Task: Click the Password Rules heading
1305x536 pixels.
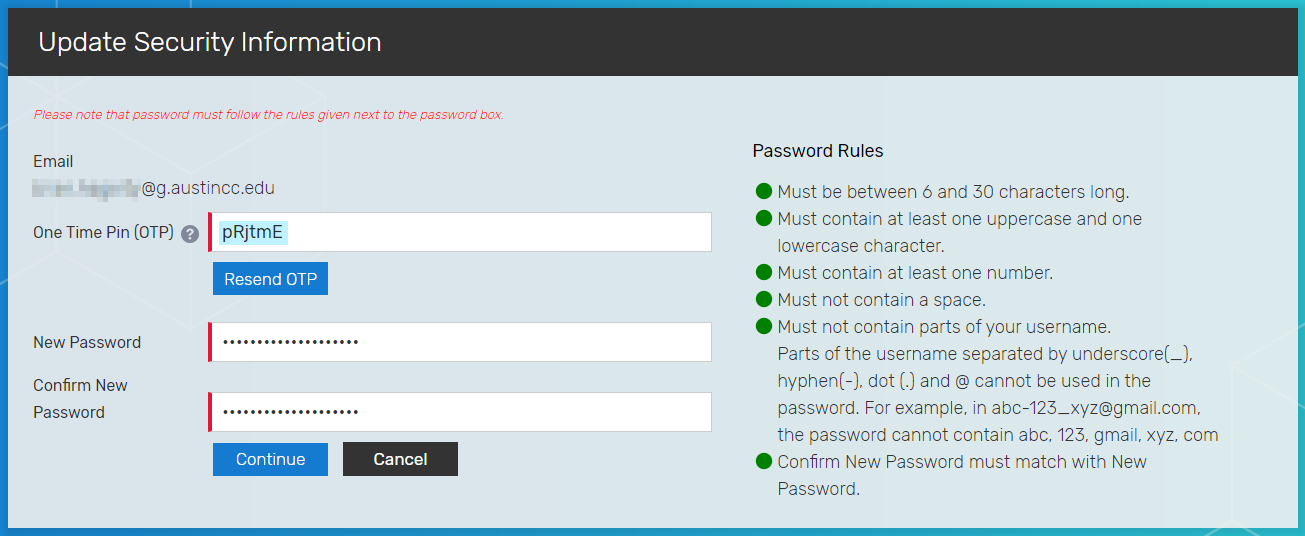Action: click(x=818, y=151)
